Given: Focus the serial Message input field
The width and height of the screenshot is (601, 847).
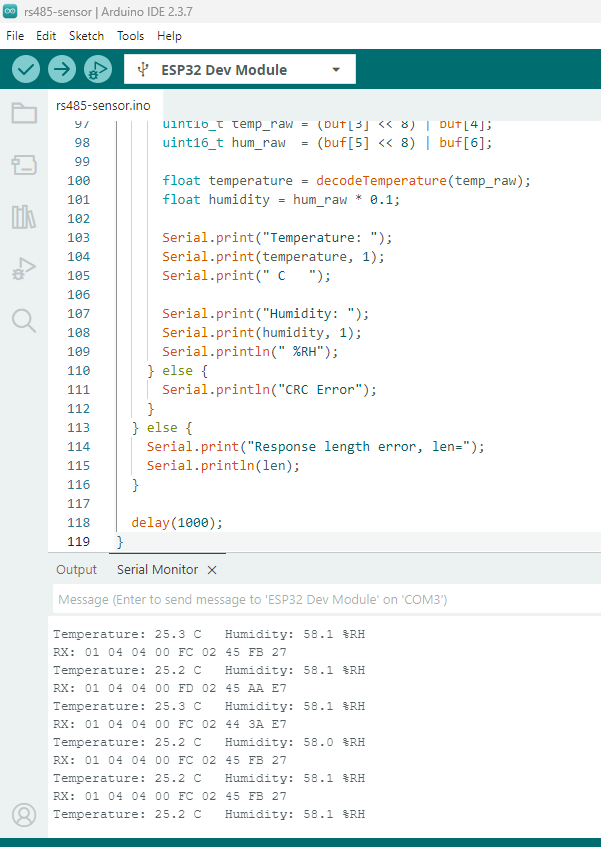Looking at the screenshot, I should (x=327, y=599).
